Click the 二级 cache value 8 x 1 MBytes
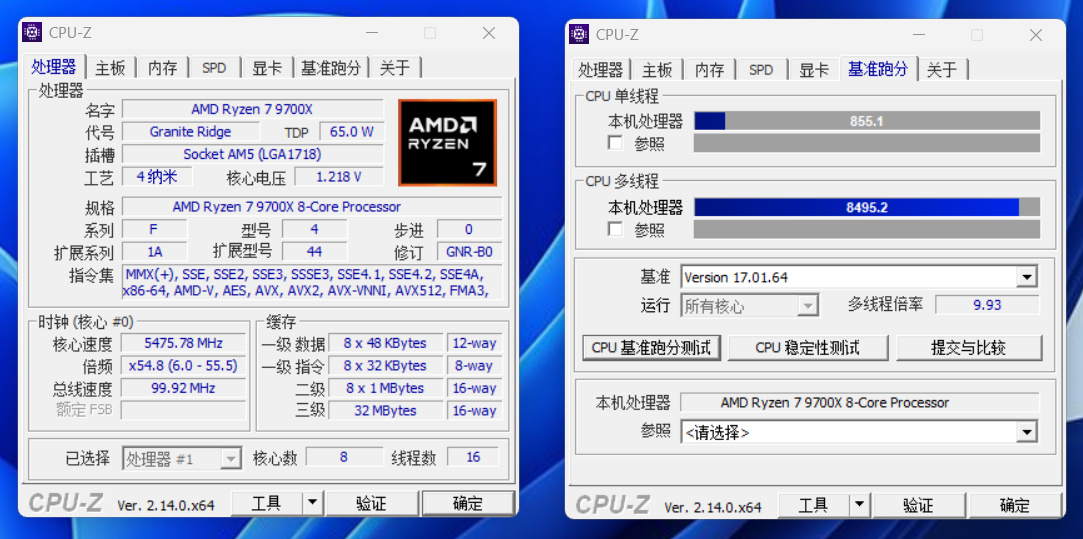Viewport: 1083px width, 539px height. click(x=385, y=388)
